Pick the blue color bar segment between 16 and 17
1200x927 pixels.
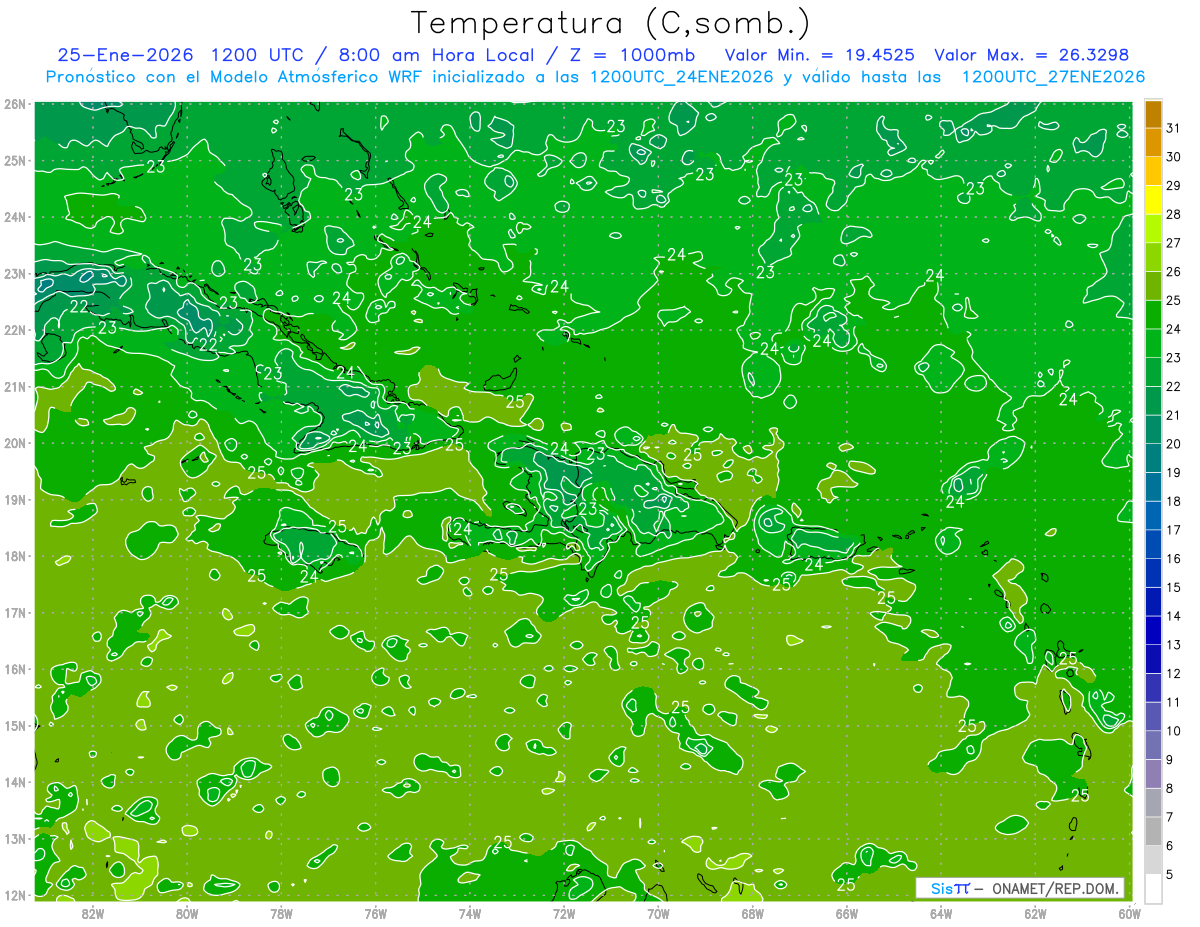[1153, 544]
